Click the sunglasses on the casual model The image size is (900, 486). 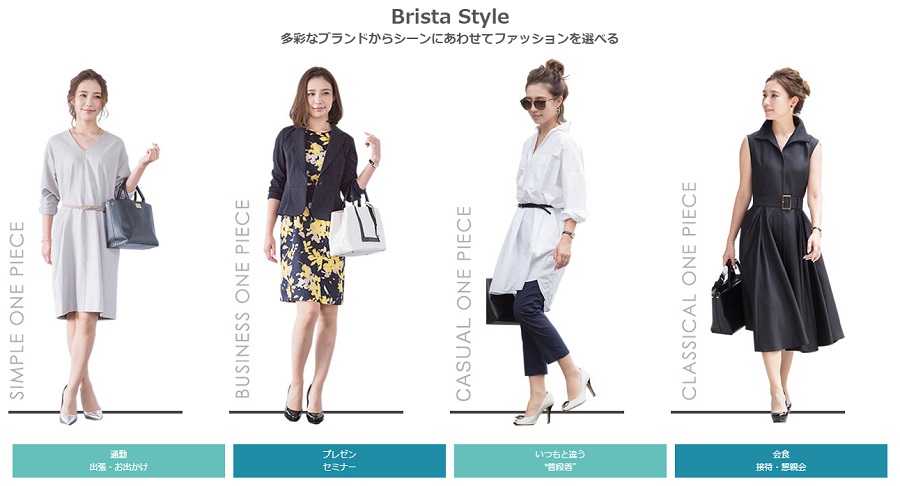coord(537,103)
